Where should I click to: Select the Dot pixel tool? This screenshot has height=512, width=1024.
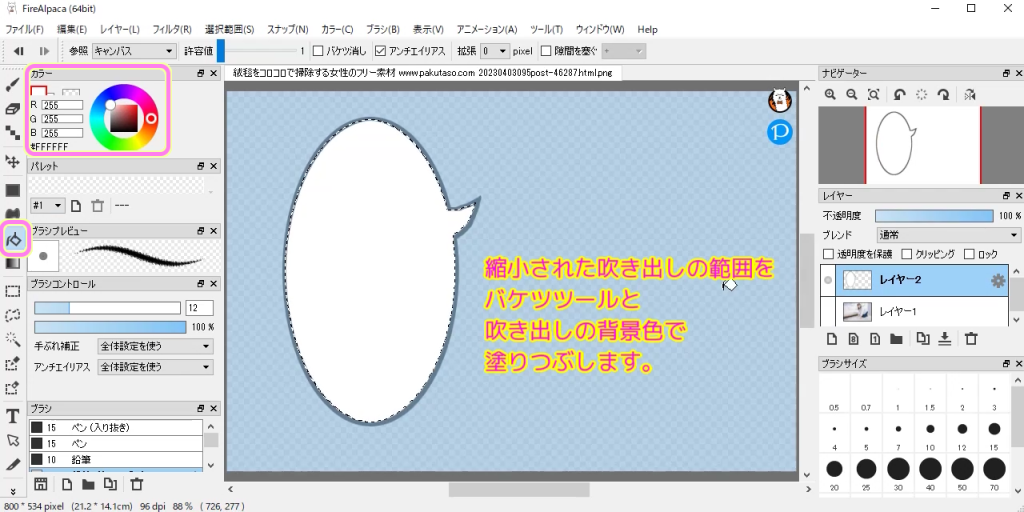tap(12, 133)
